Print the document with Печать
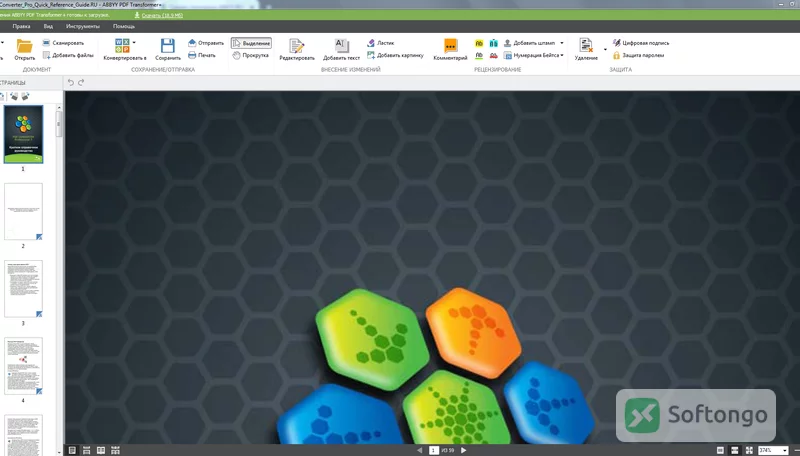The width and height of the screenshot is (800, 456). 202,55
